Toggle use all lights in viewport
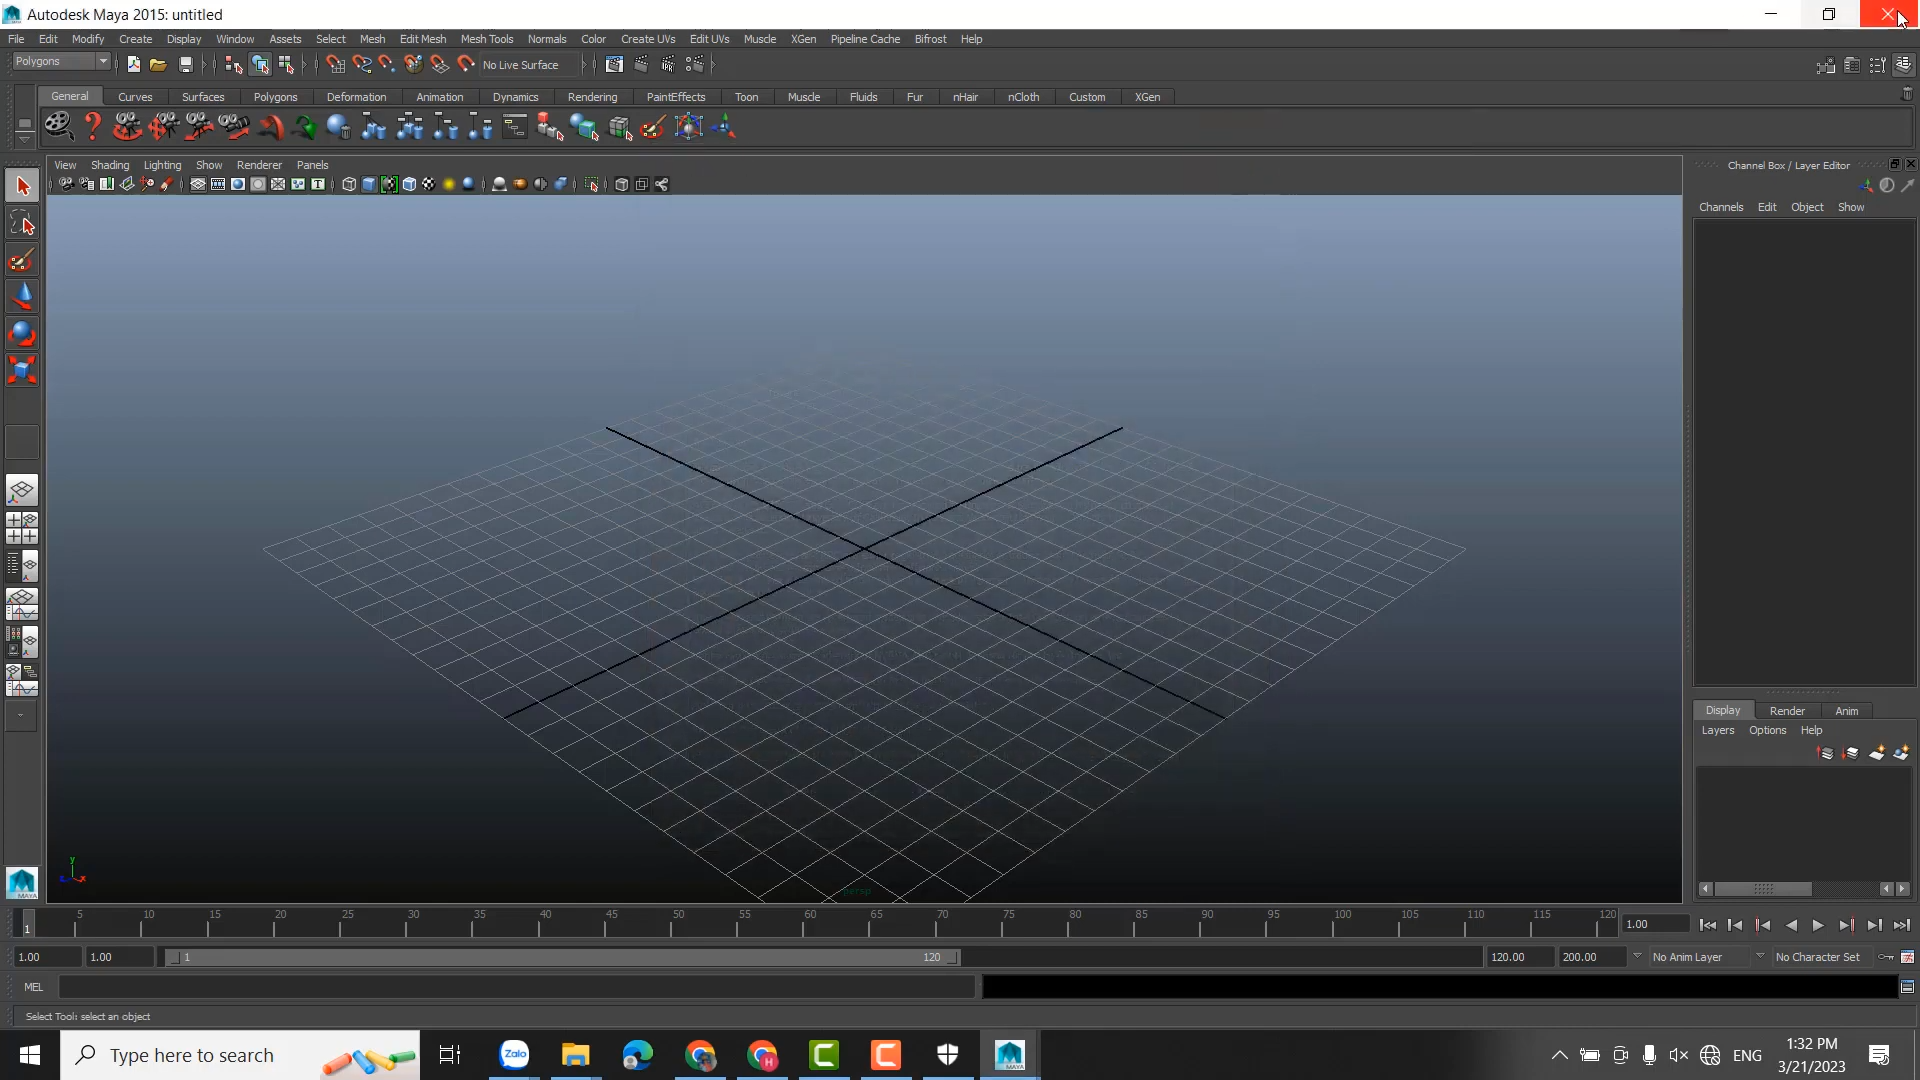Image resolution: width=1920 pixels, height=1080 pixels. pyautogui.click(x=448, y=184)
